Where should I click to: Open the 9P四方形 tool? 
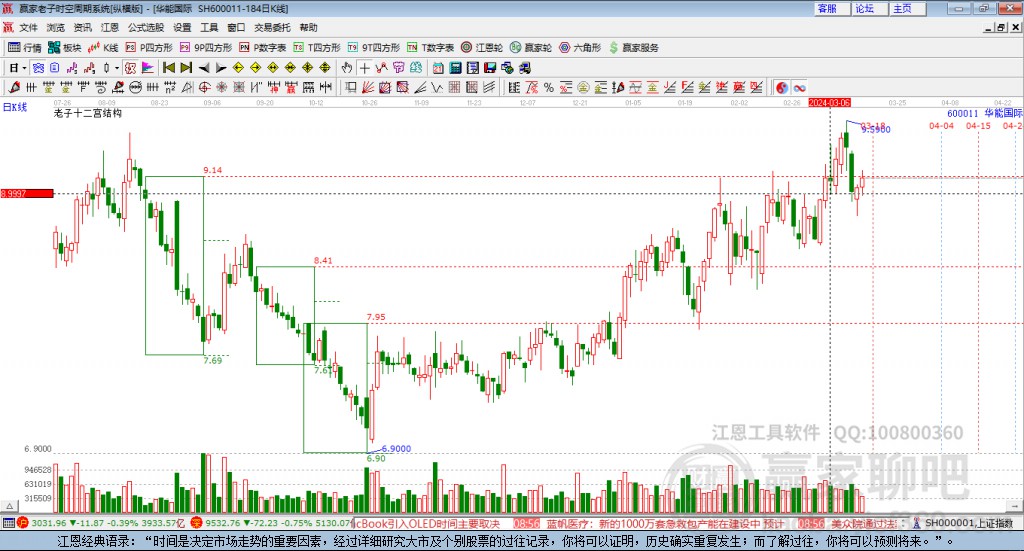click(206, 48)
